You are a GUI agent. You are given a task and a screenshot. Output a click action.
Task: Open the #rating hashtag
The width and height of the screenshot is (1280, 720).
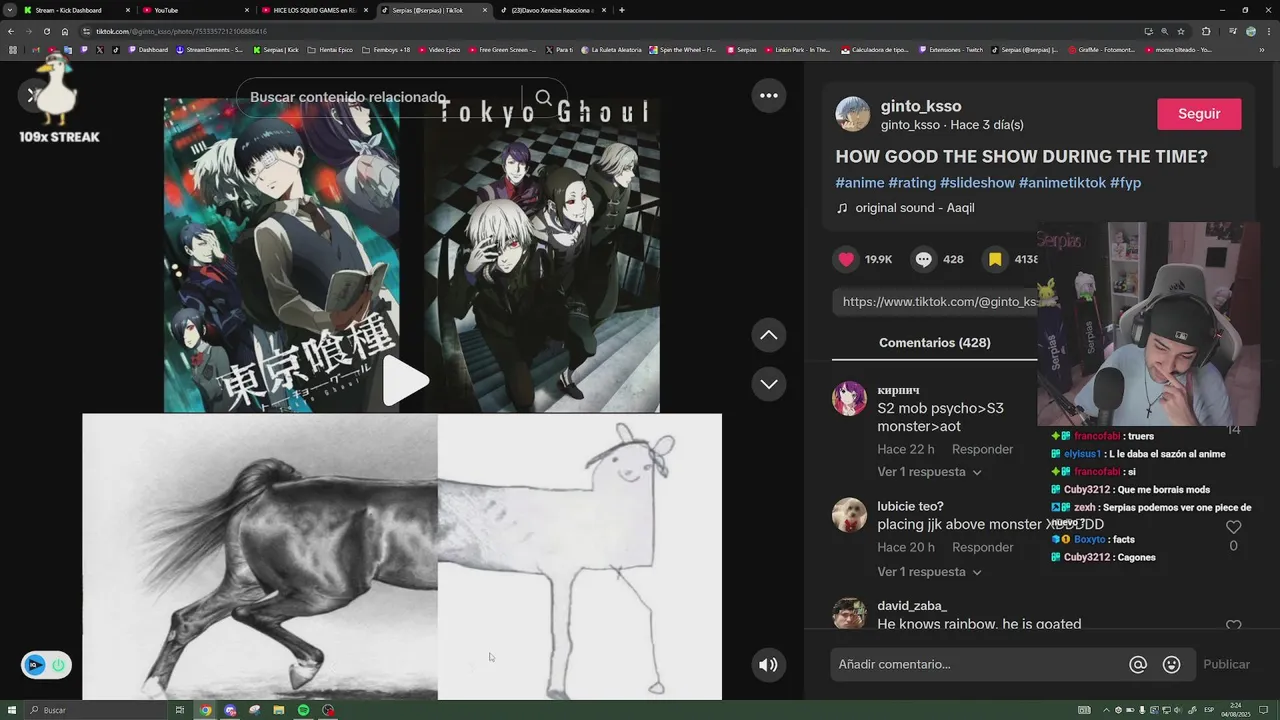(x=912, y=183)
